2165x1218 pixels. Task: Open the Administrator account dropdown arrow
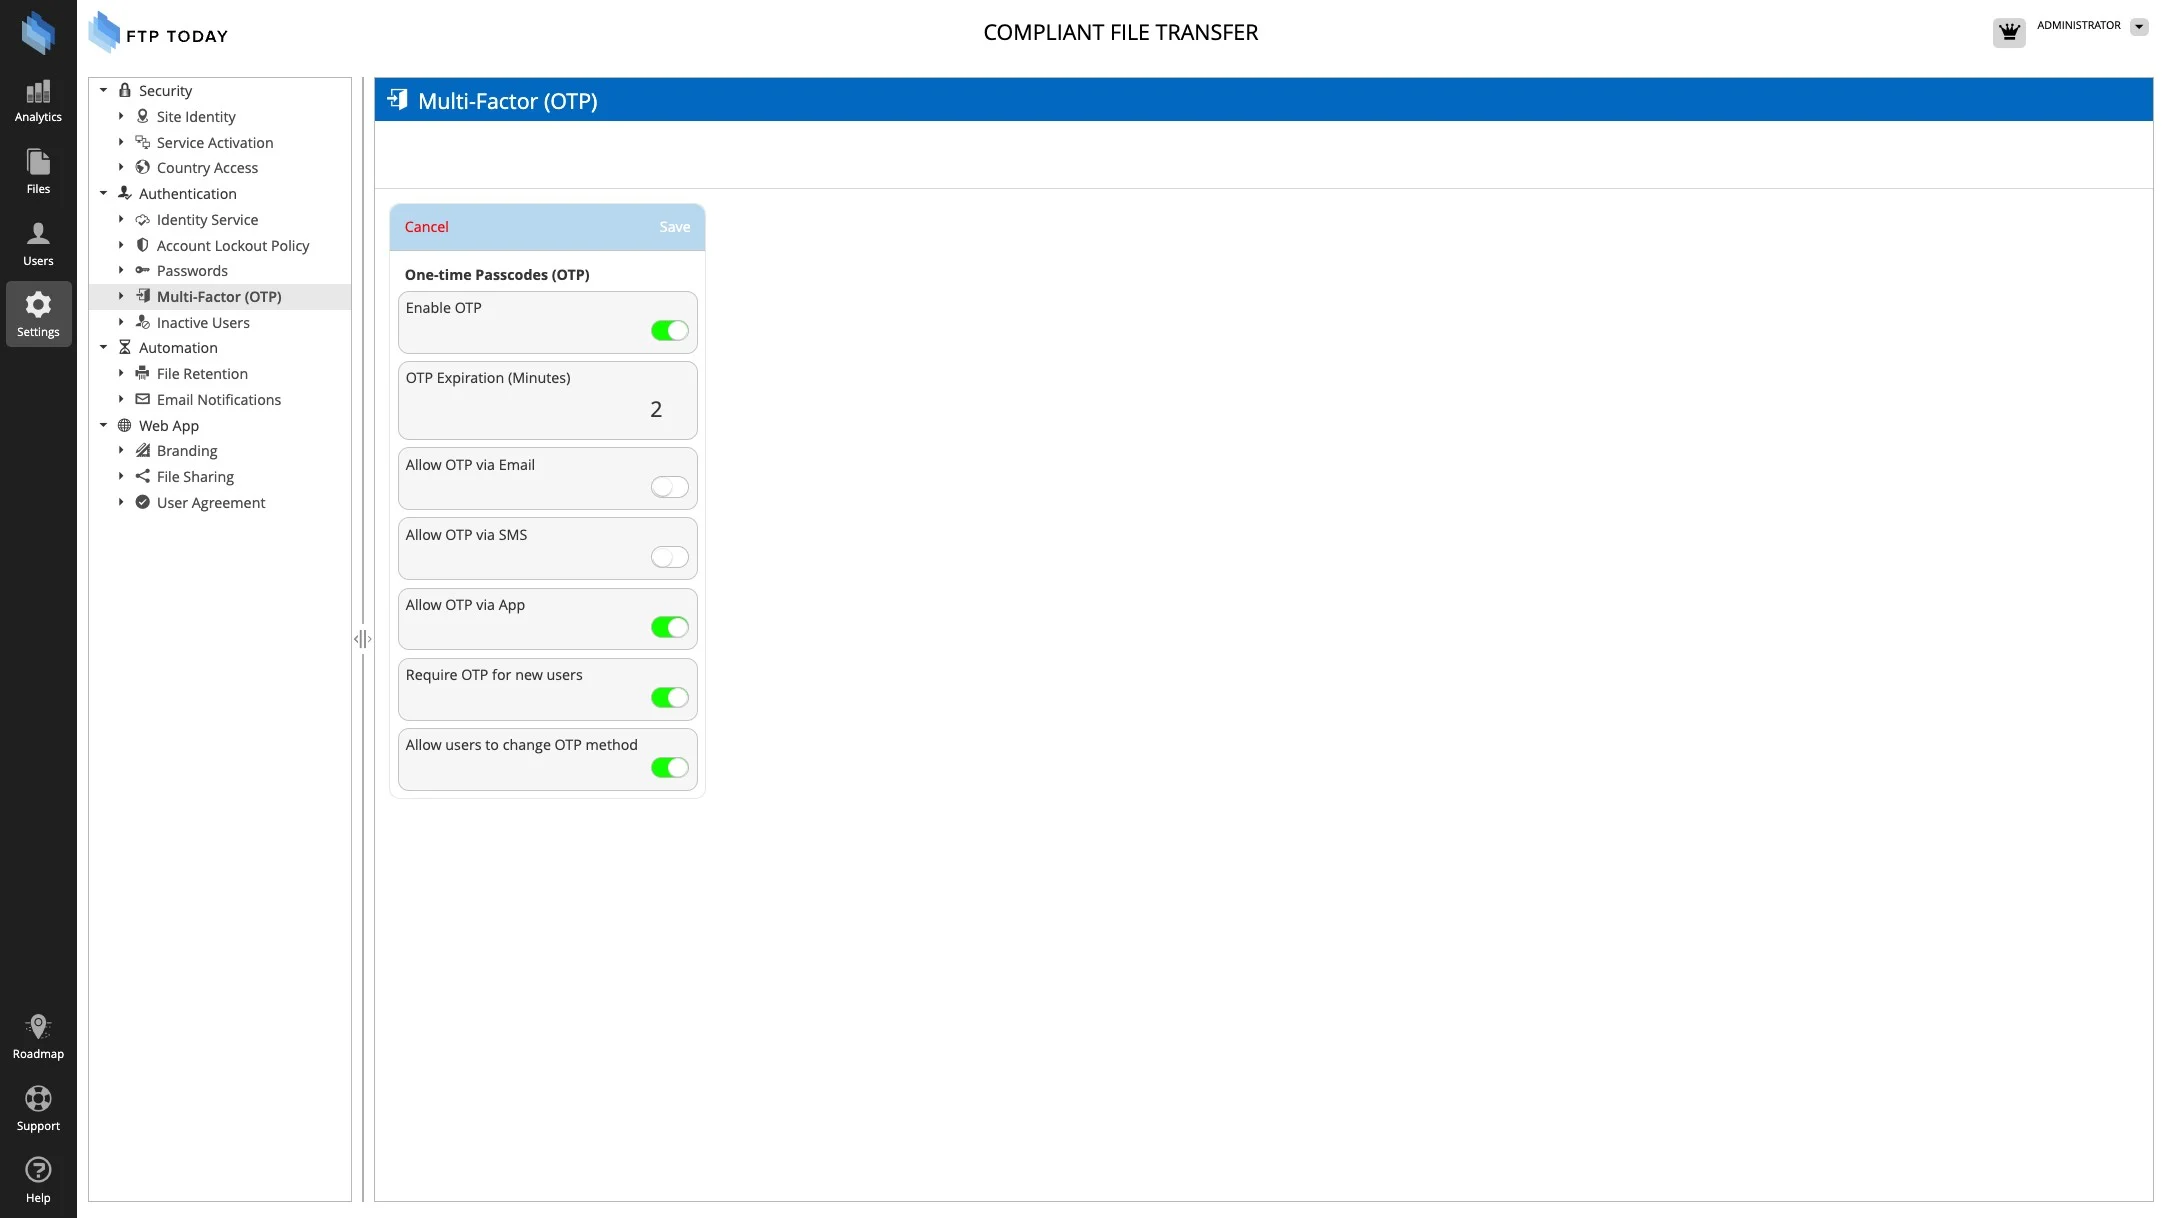[x=2139, y=27]
